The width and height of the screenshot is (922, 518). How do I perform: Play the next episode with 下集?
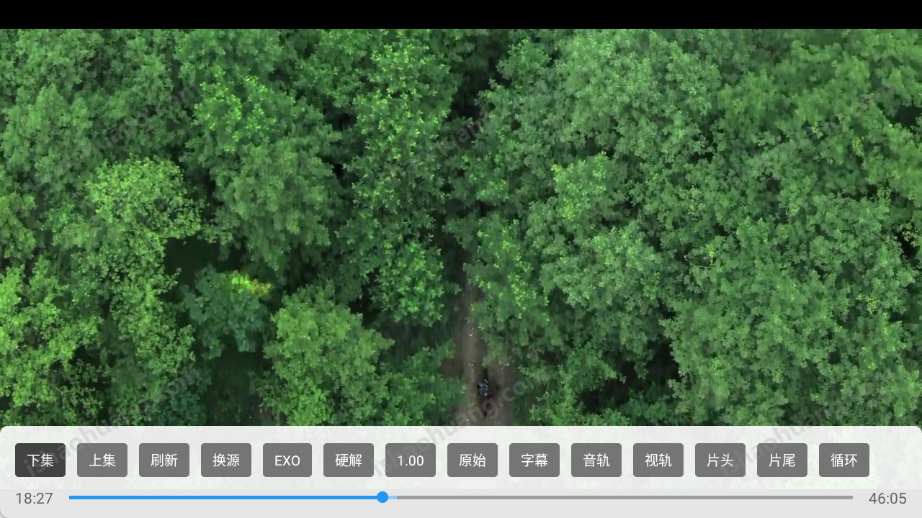[x=40, y=460]
